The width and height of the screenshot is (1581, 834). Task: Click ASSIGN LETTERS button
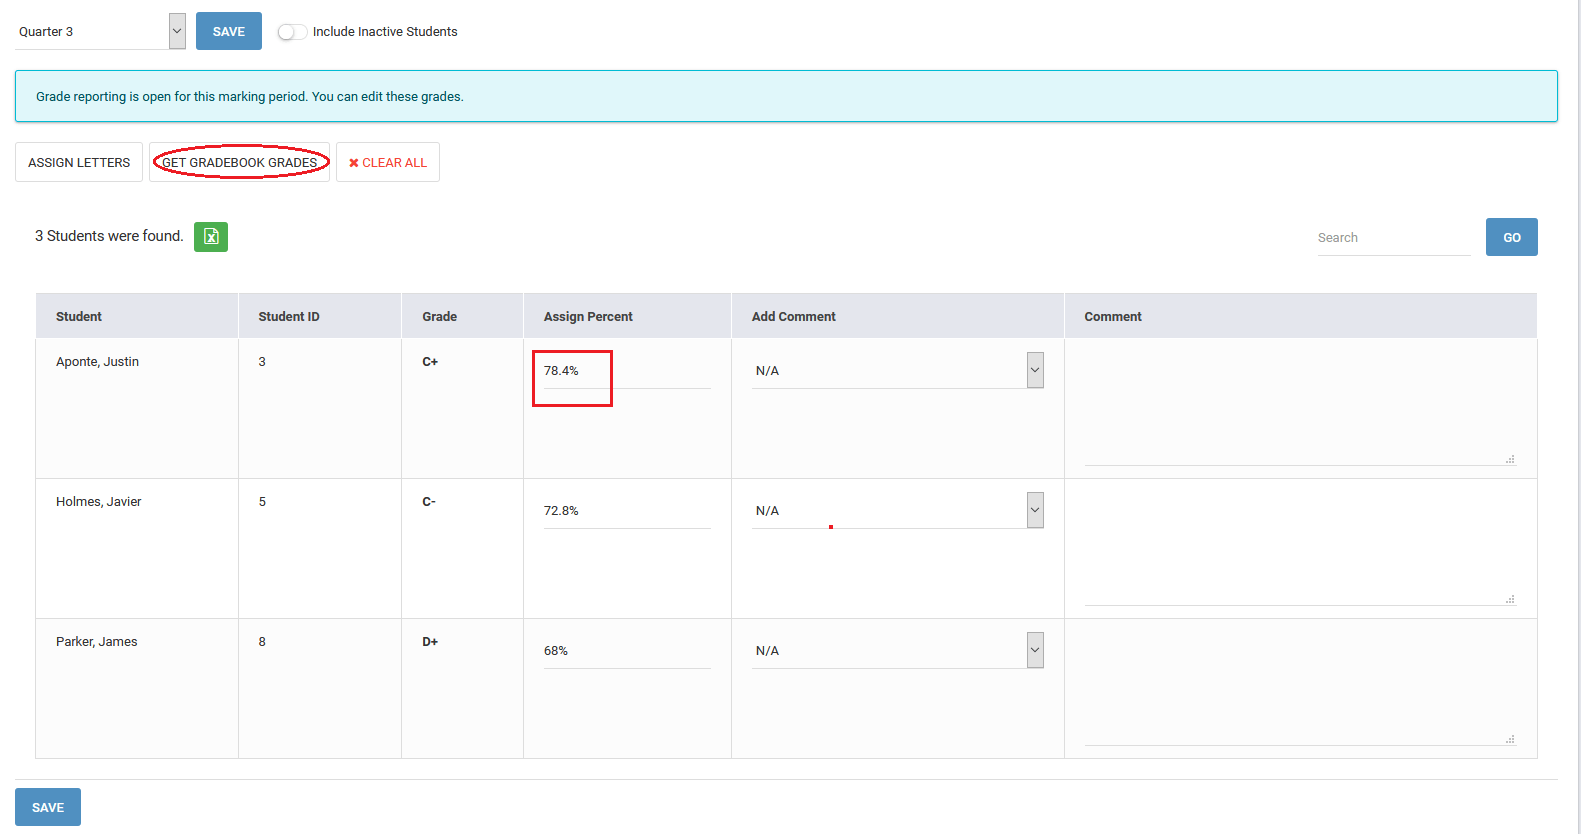tap(79, 162)
